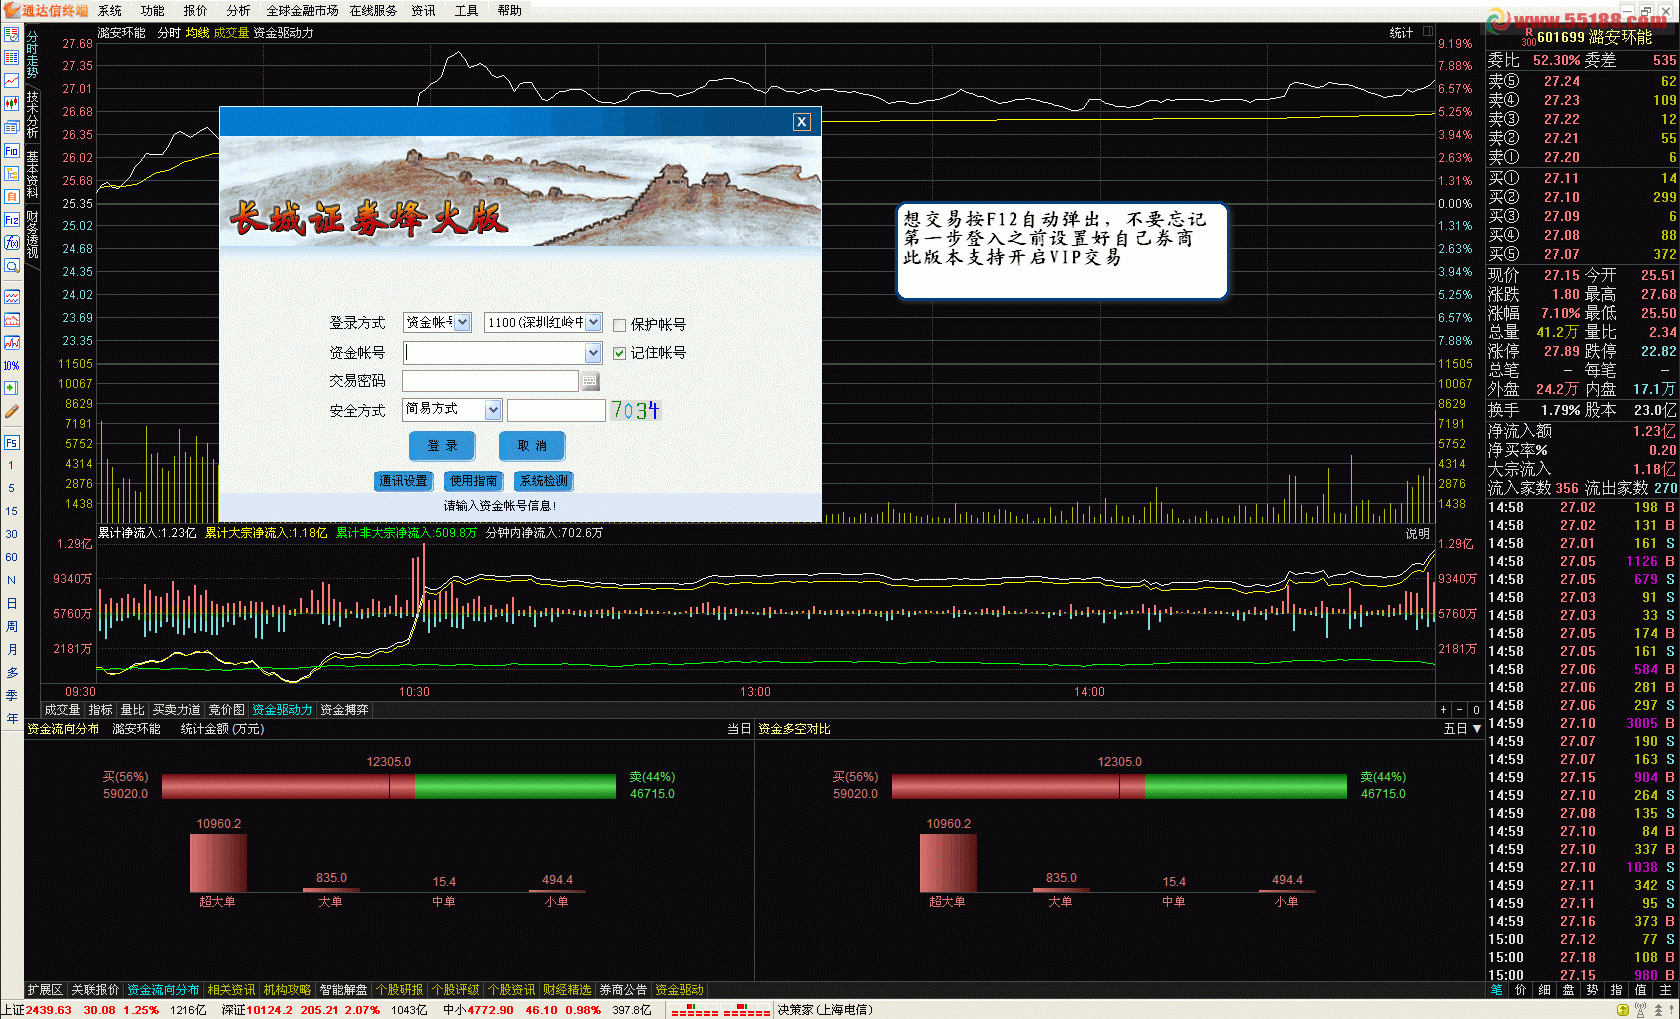Expand the 资金帐号 account dropdown arrow
The height and width of the screenshot is (1019, 1680).
tap(593, 353)
